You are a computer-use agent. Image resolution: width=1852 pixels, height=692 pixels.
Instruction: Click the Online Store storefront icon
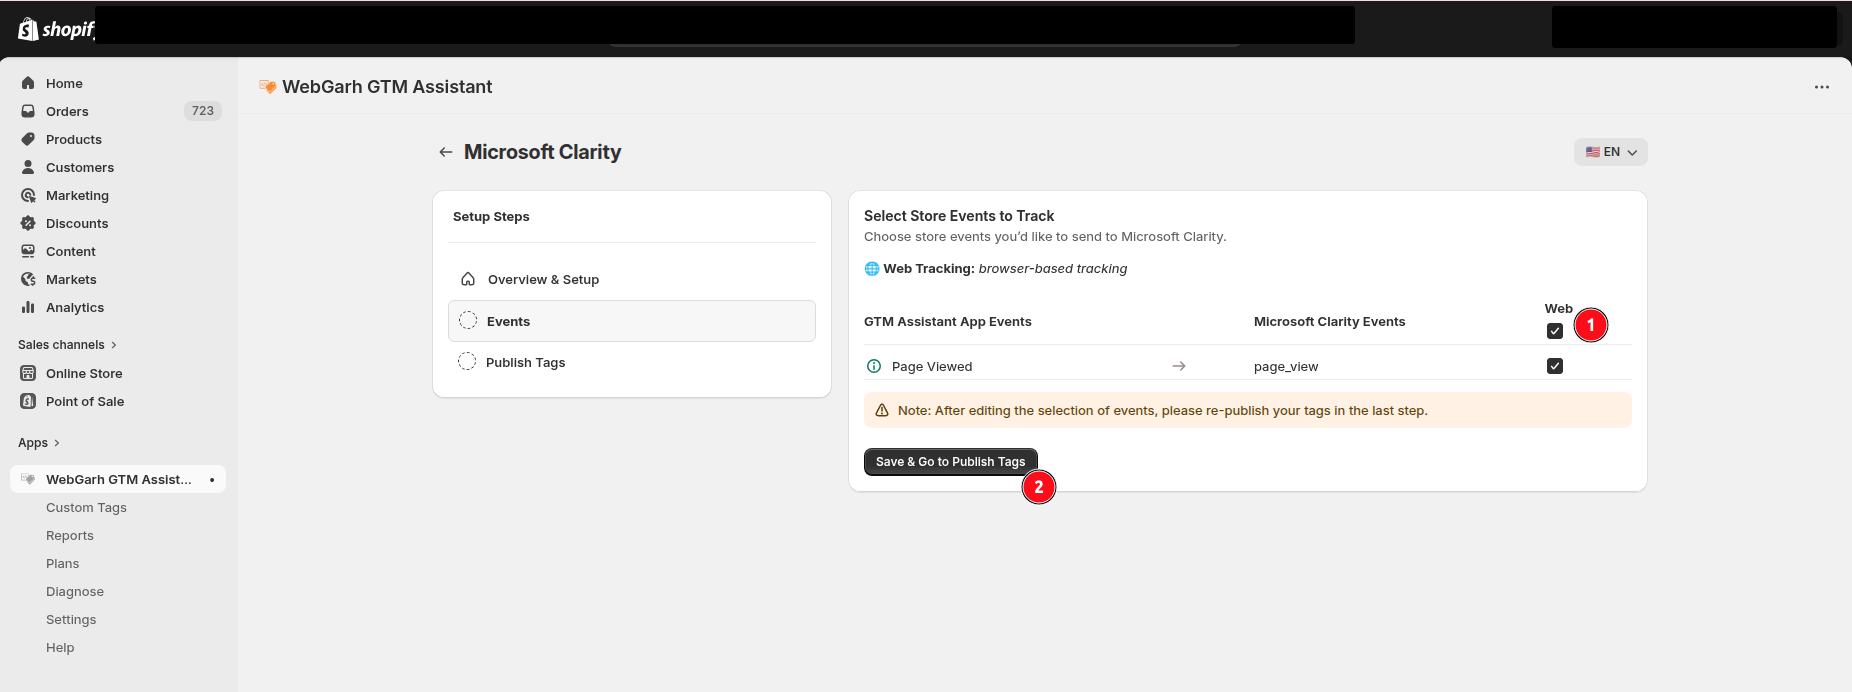pos(28,373)
